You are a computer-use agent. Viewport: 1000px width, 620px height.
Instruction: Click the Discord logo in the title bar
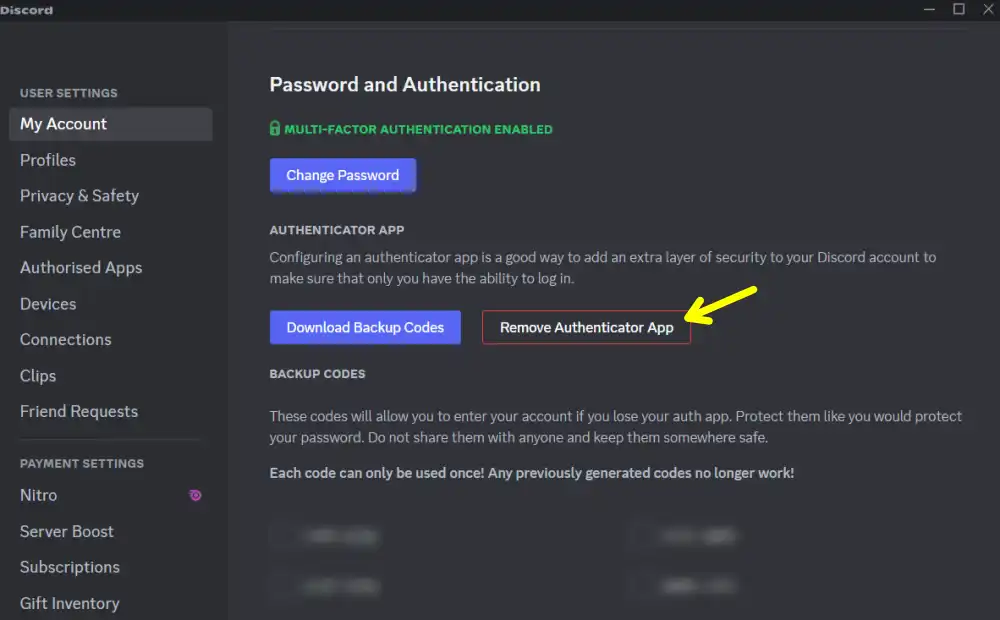pyautogui.click(x=27, y=9)
